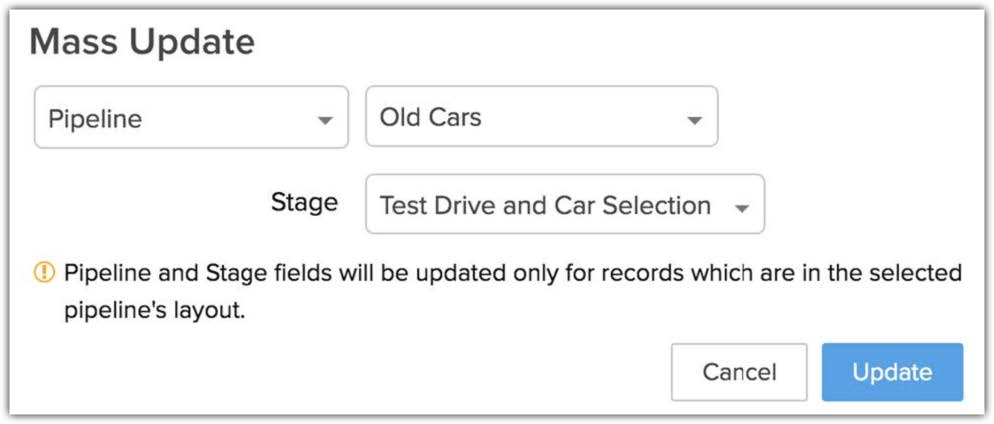
Task: Click the caret after Test Drive and Car Selection
Action: click(x=741, y=208)
